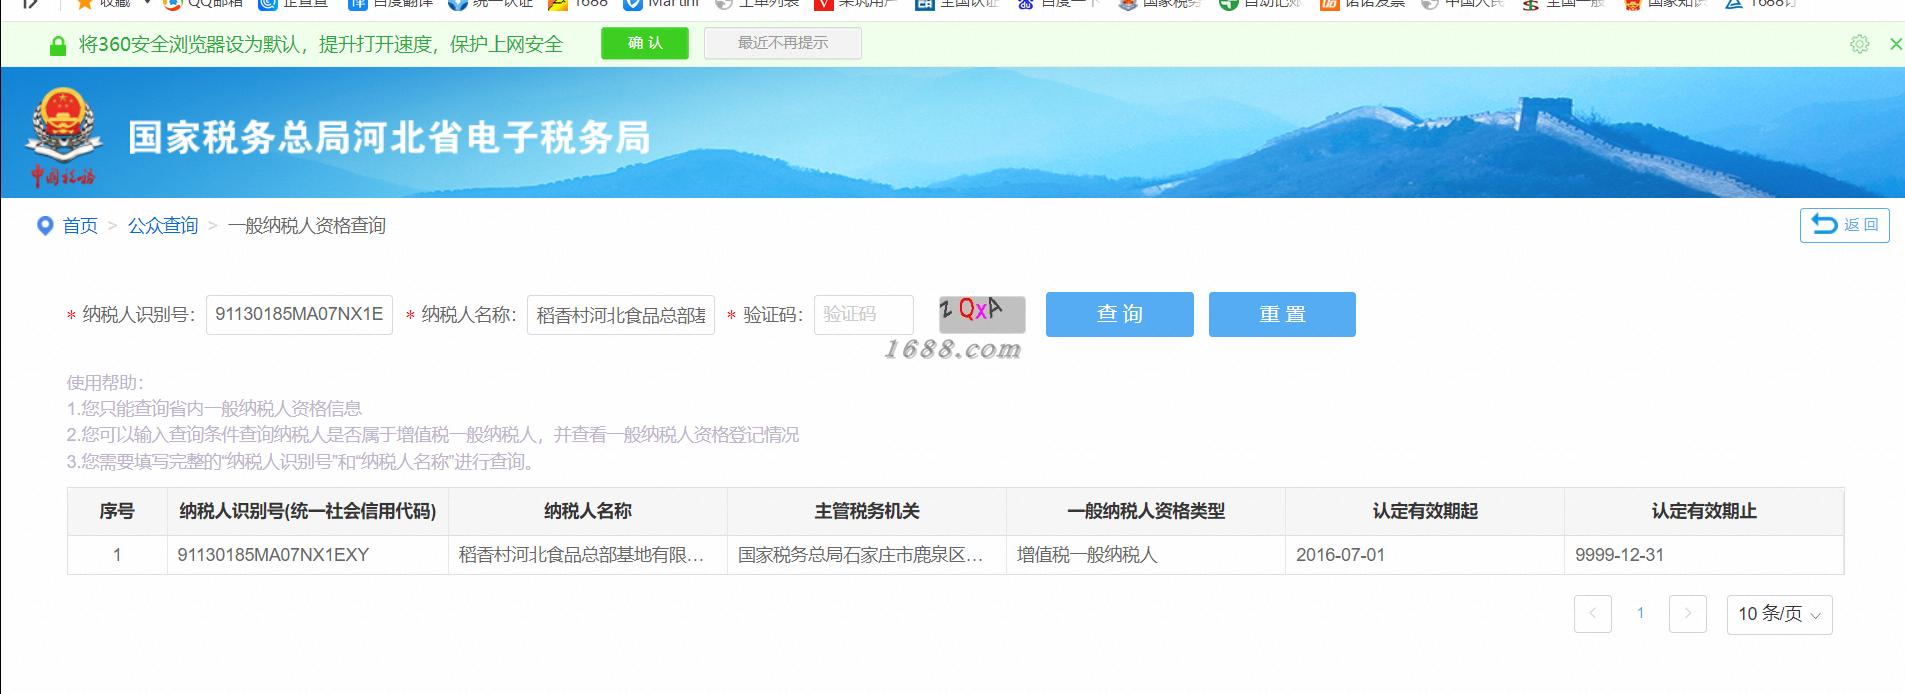Focus the 纳税人名称 input field

pyautogui.click(x=620, y=315)
